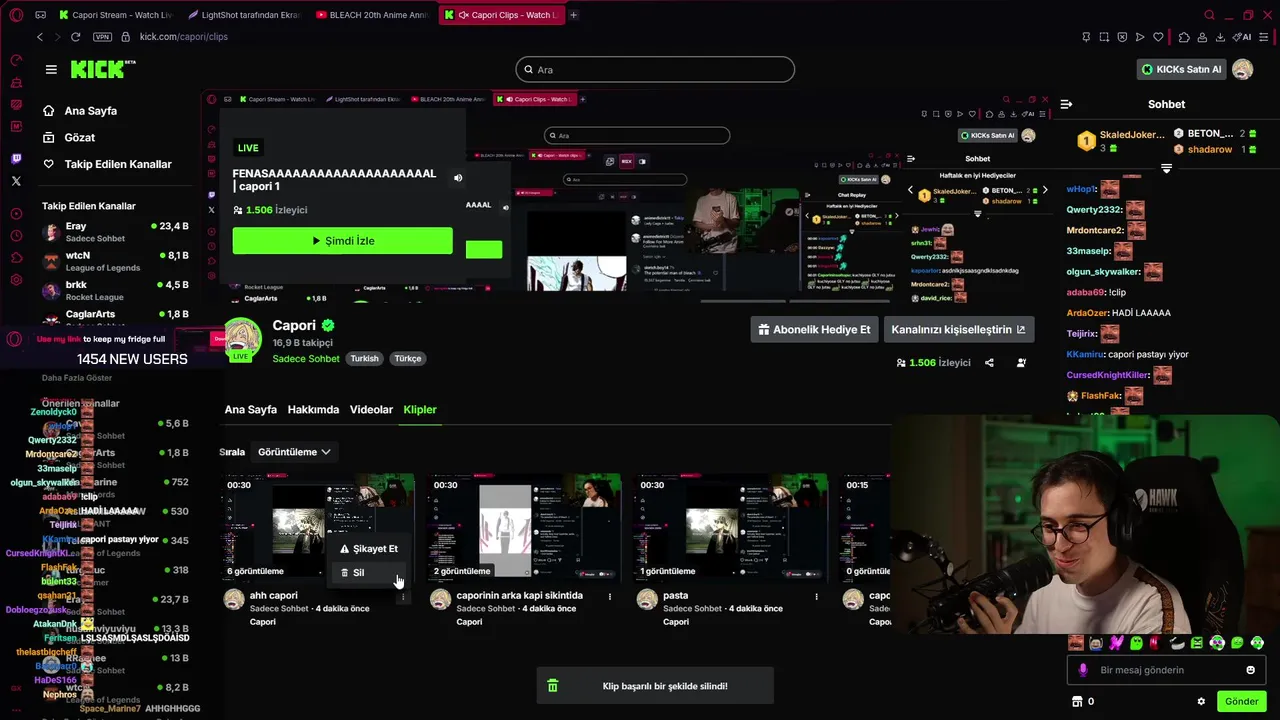
Task: Open the Twitch icon in Opera sidebar
Action: [x=16, y=159]
